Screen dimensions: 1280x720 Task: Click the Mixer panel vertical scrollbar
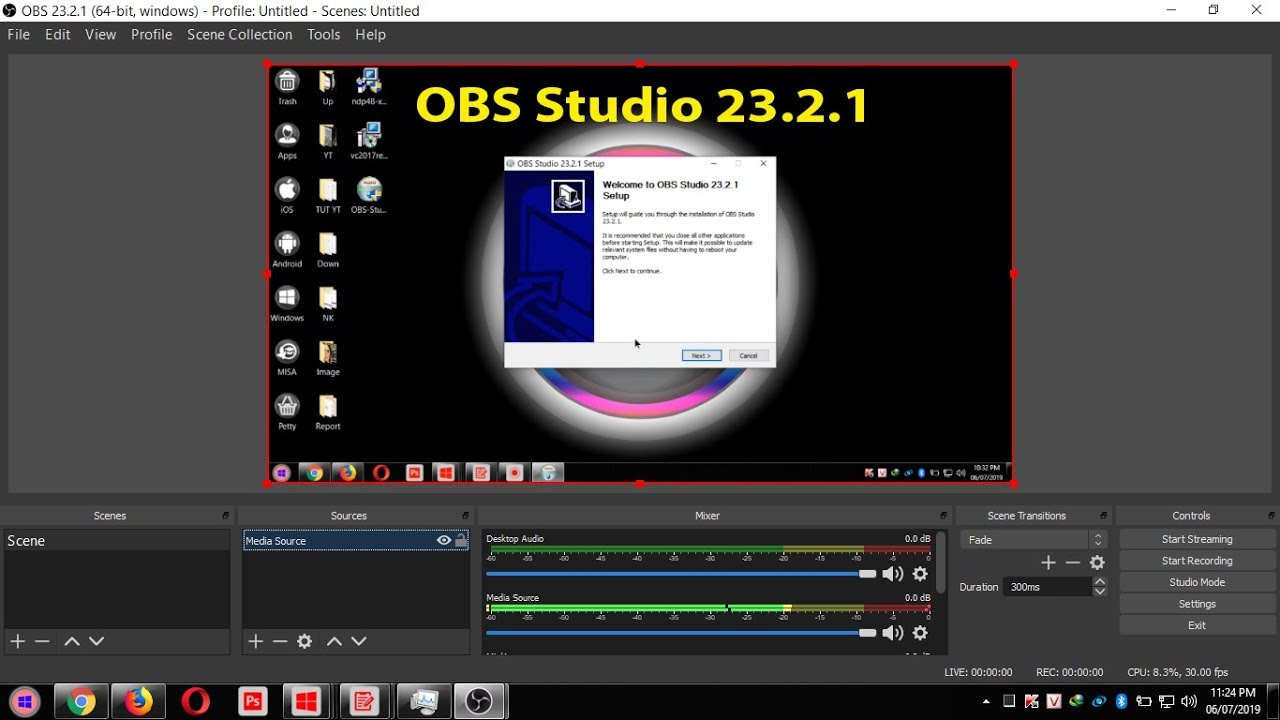pyautogui.click(x=940, y=562)
